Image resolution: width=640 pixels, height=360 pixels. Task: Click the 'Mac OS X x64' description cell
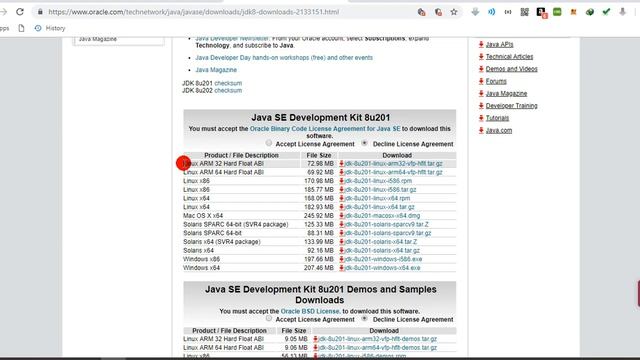tap(203, 216)
